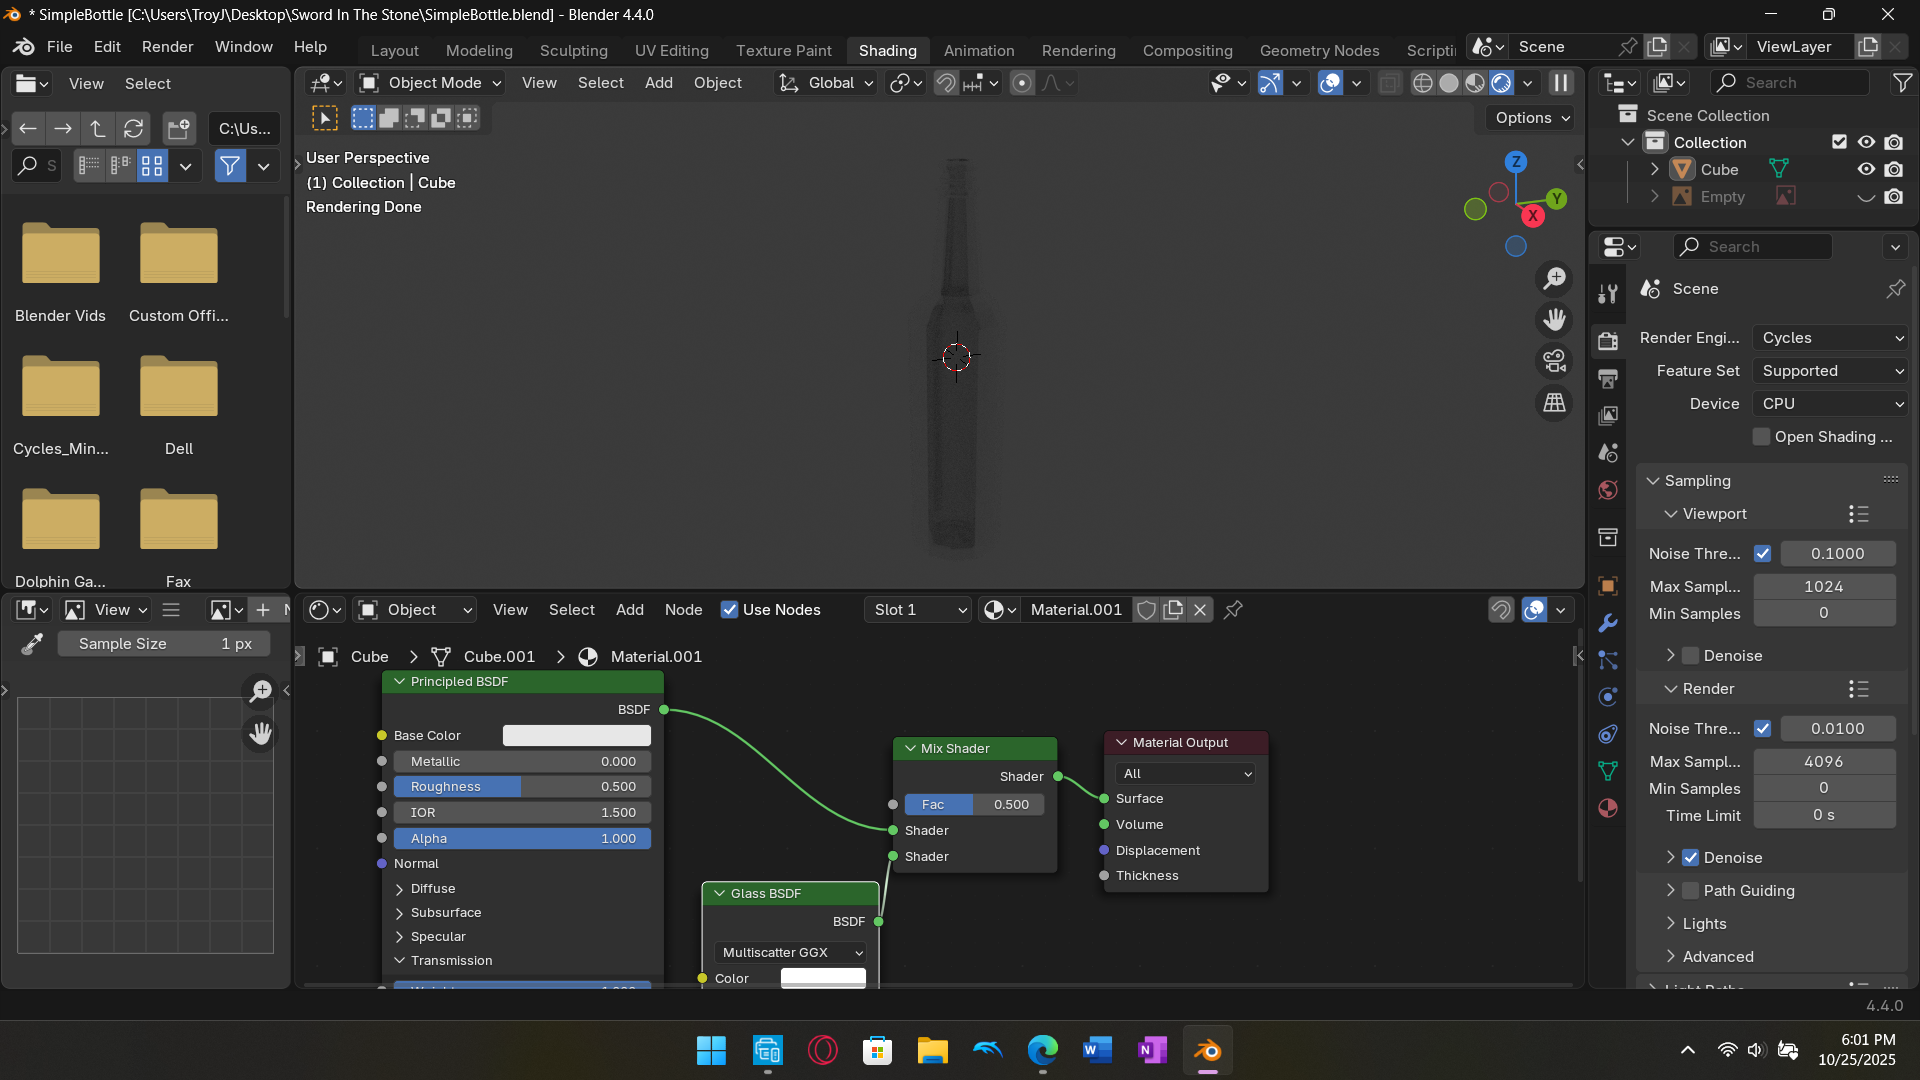Enable Open Shading Language checkbox
Image resolution: width=1920 pixels, height=1080 pixels.
click(x=1762, y=437)
